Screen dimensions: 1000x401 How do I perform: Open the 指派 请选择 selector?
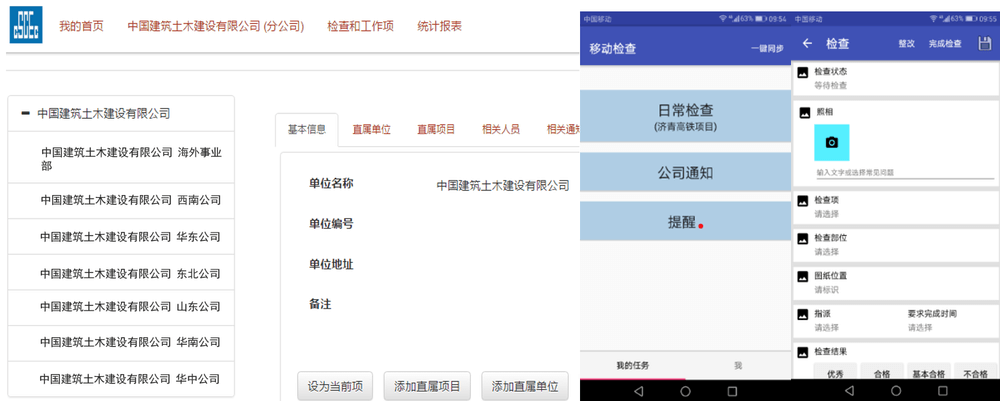click(827, 328)
